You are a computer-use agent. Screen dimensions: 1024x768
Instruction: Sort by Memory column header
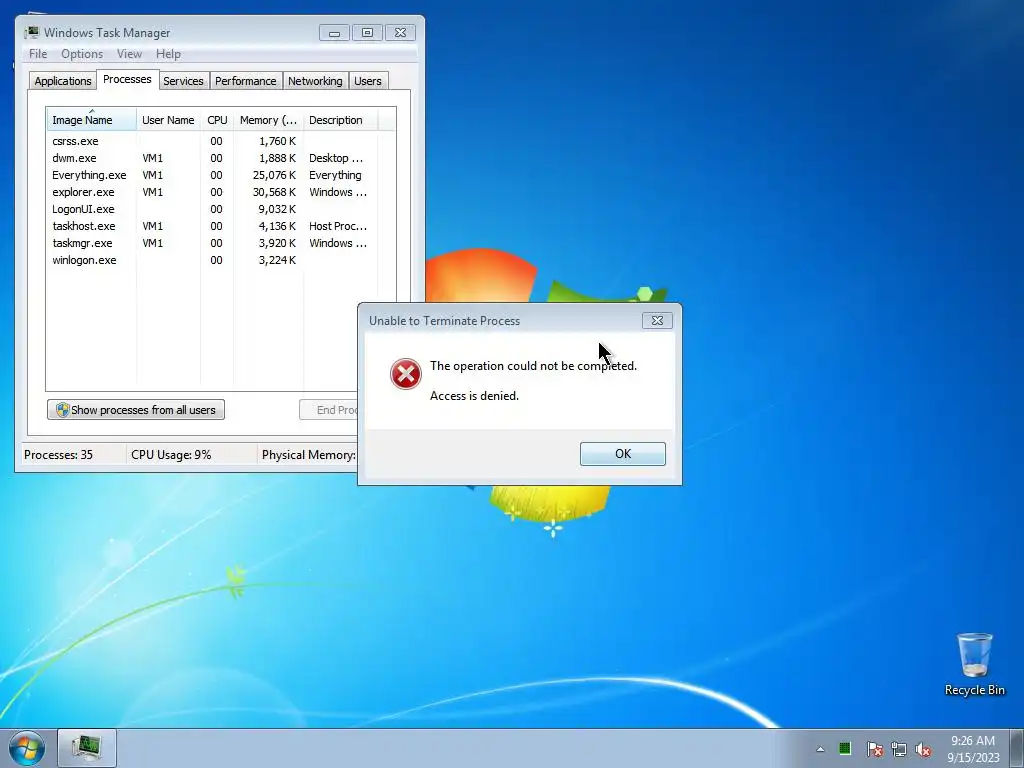click(268, 120)
